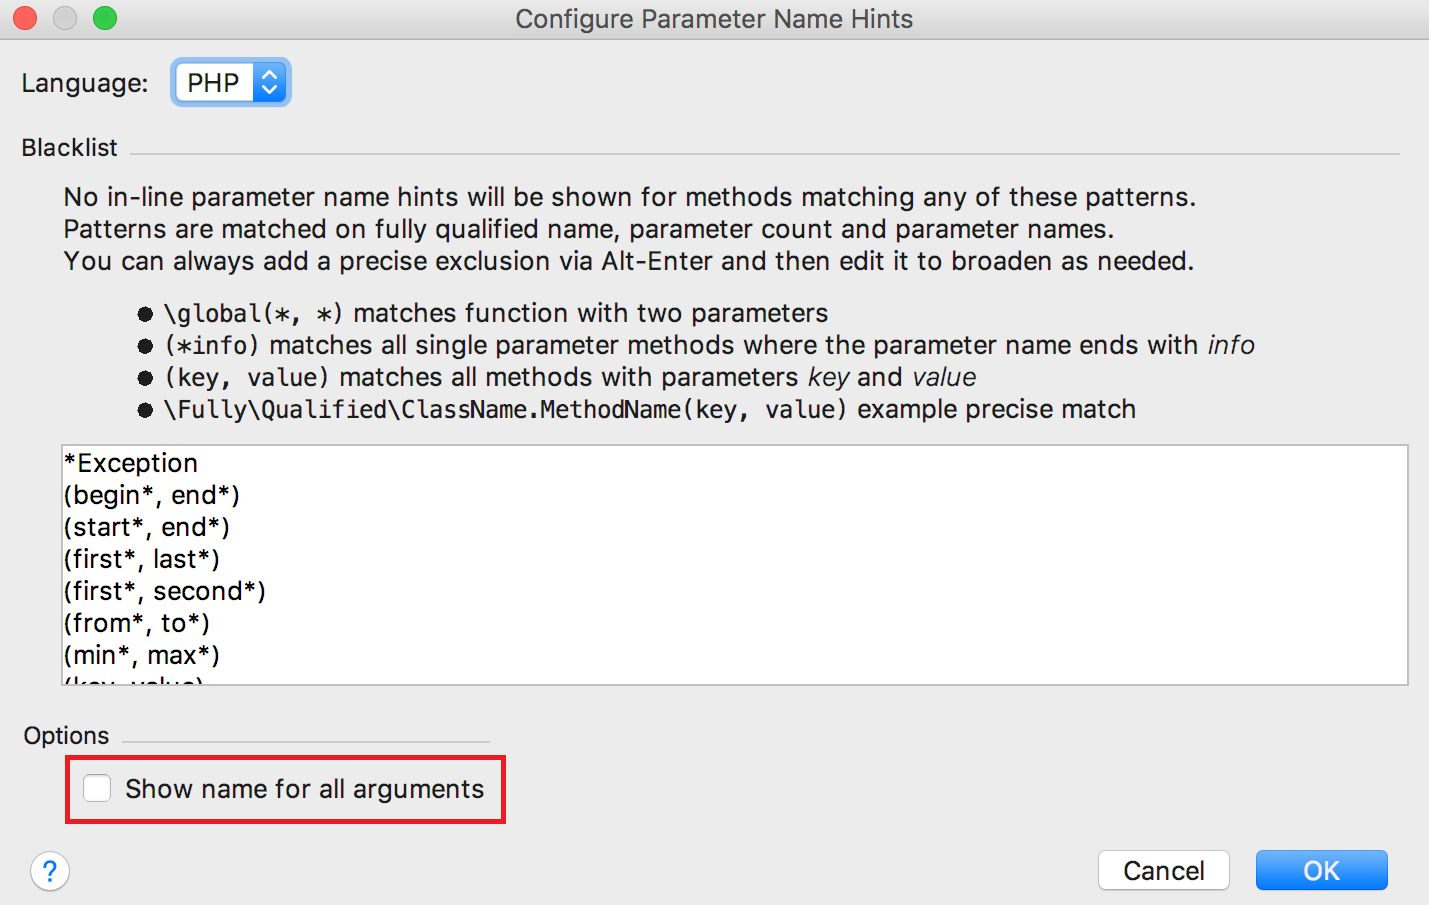The height and width of the screenshot is (905, 1429).
Task: Confirm settings with the OK button
Action: tap(1321, 870)
